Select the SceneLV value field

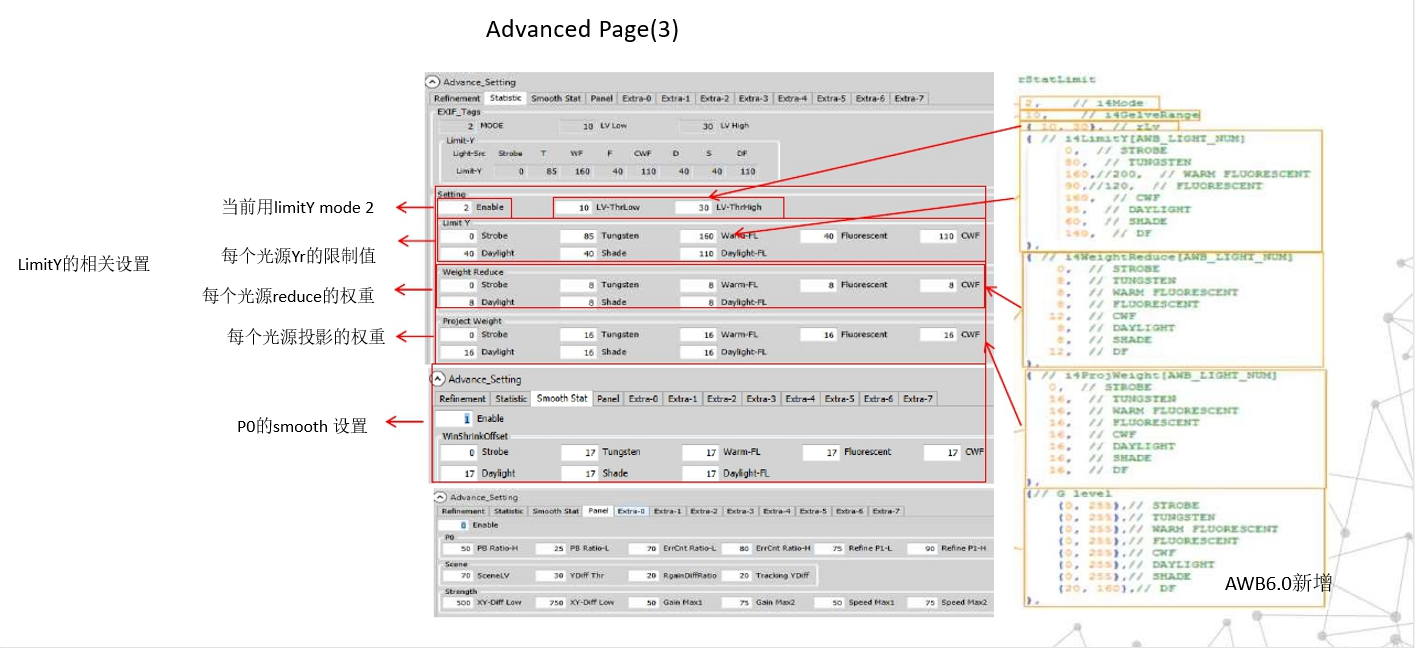click(456, 576)
